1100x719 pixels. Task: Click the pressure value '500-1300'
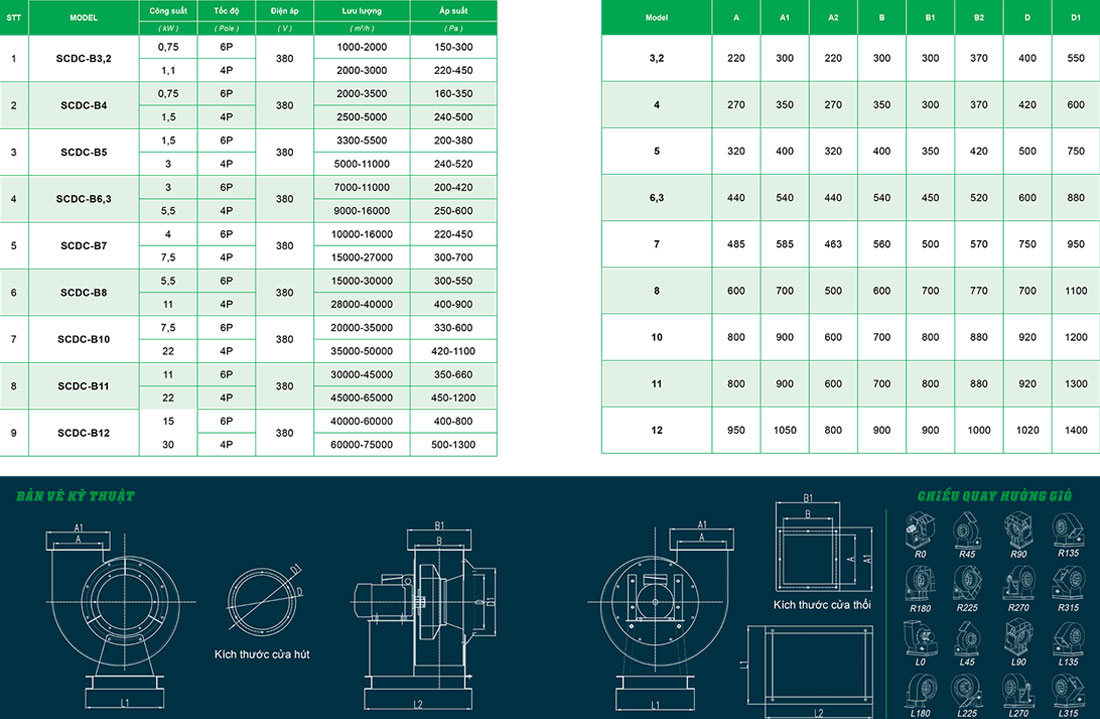point(453,444)
